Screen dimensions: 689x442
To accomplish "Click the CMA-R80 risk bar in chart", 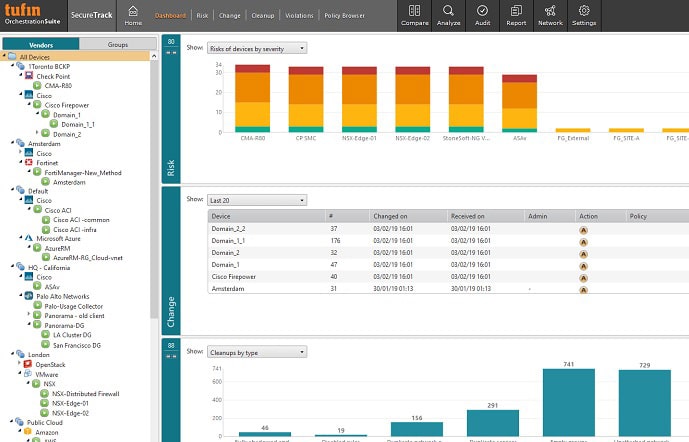I will tap(253, 98).
